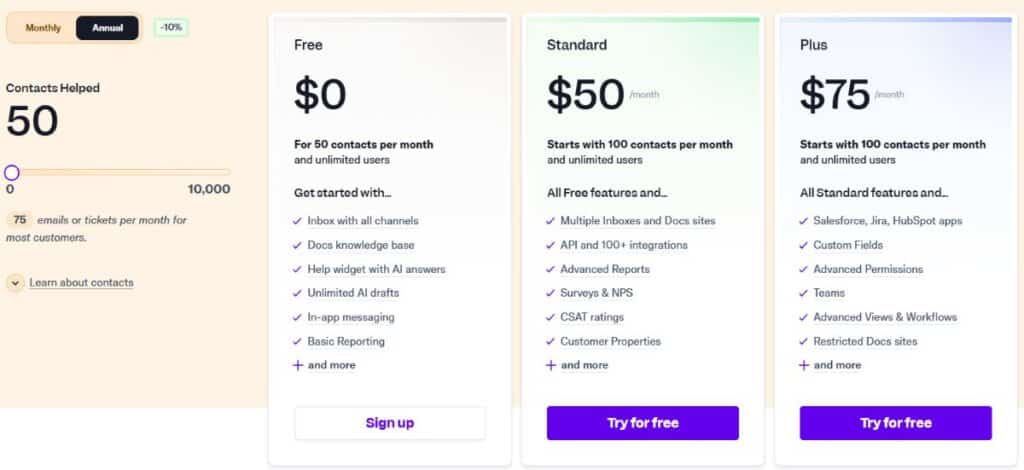Click Try for free under Standard plan

[643, 423]
